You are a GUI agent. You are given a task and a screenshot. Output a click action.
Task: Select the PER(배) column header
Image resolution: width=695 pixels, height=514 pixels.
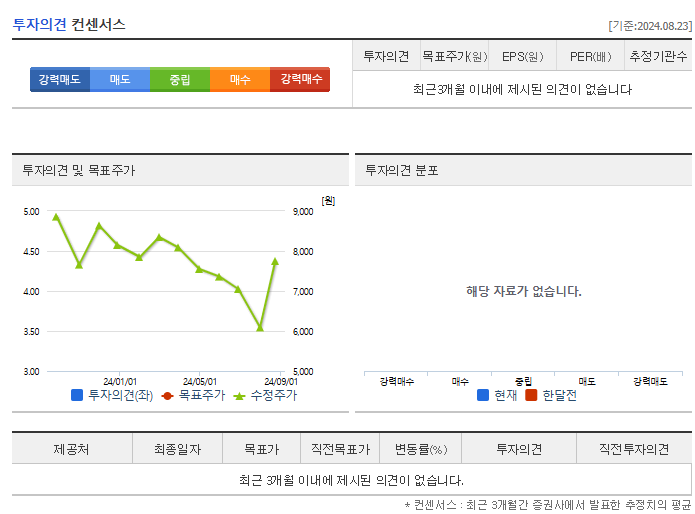[590, 56]
